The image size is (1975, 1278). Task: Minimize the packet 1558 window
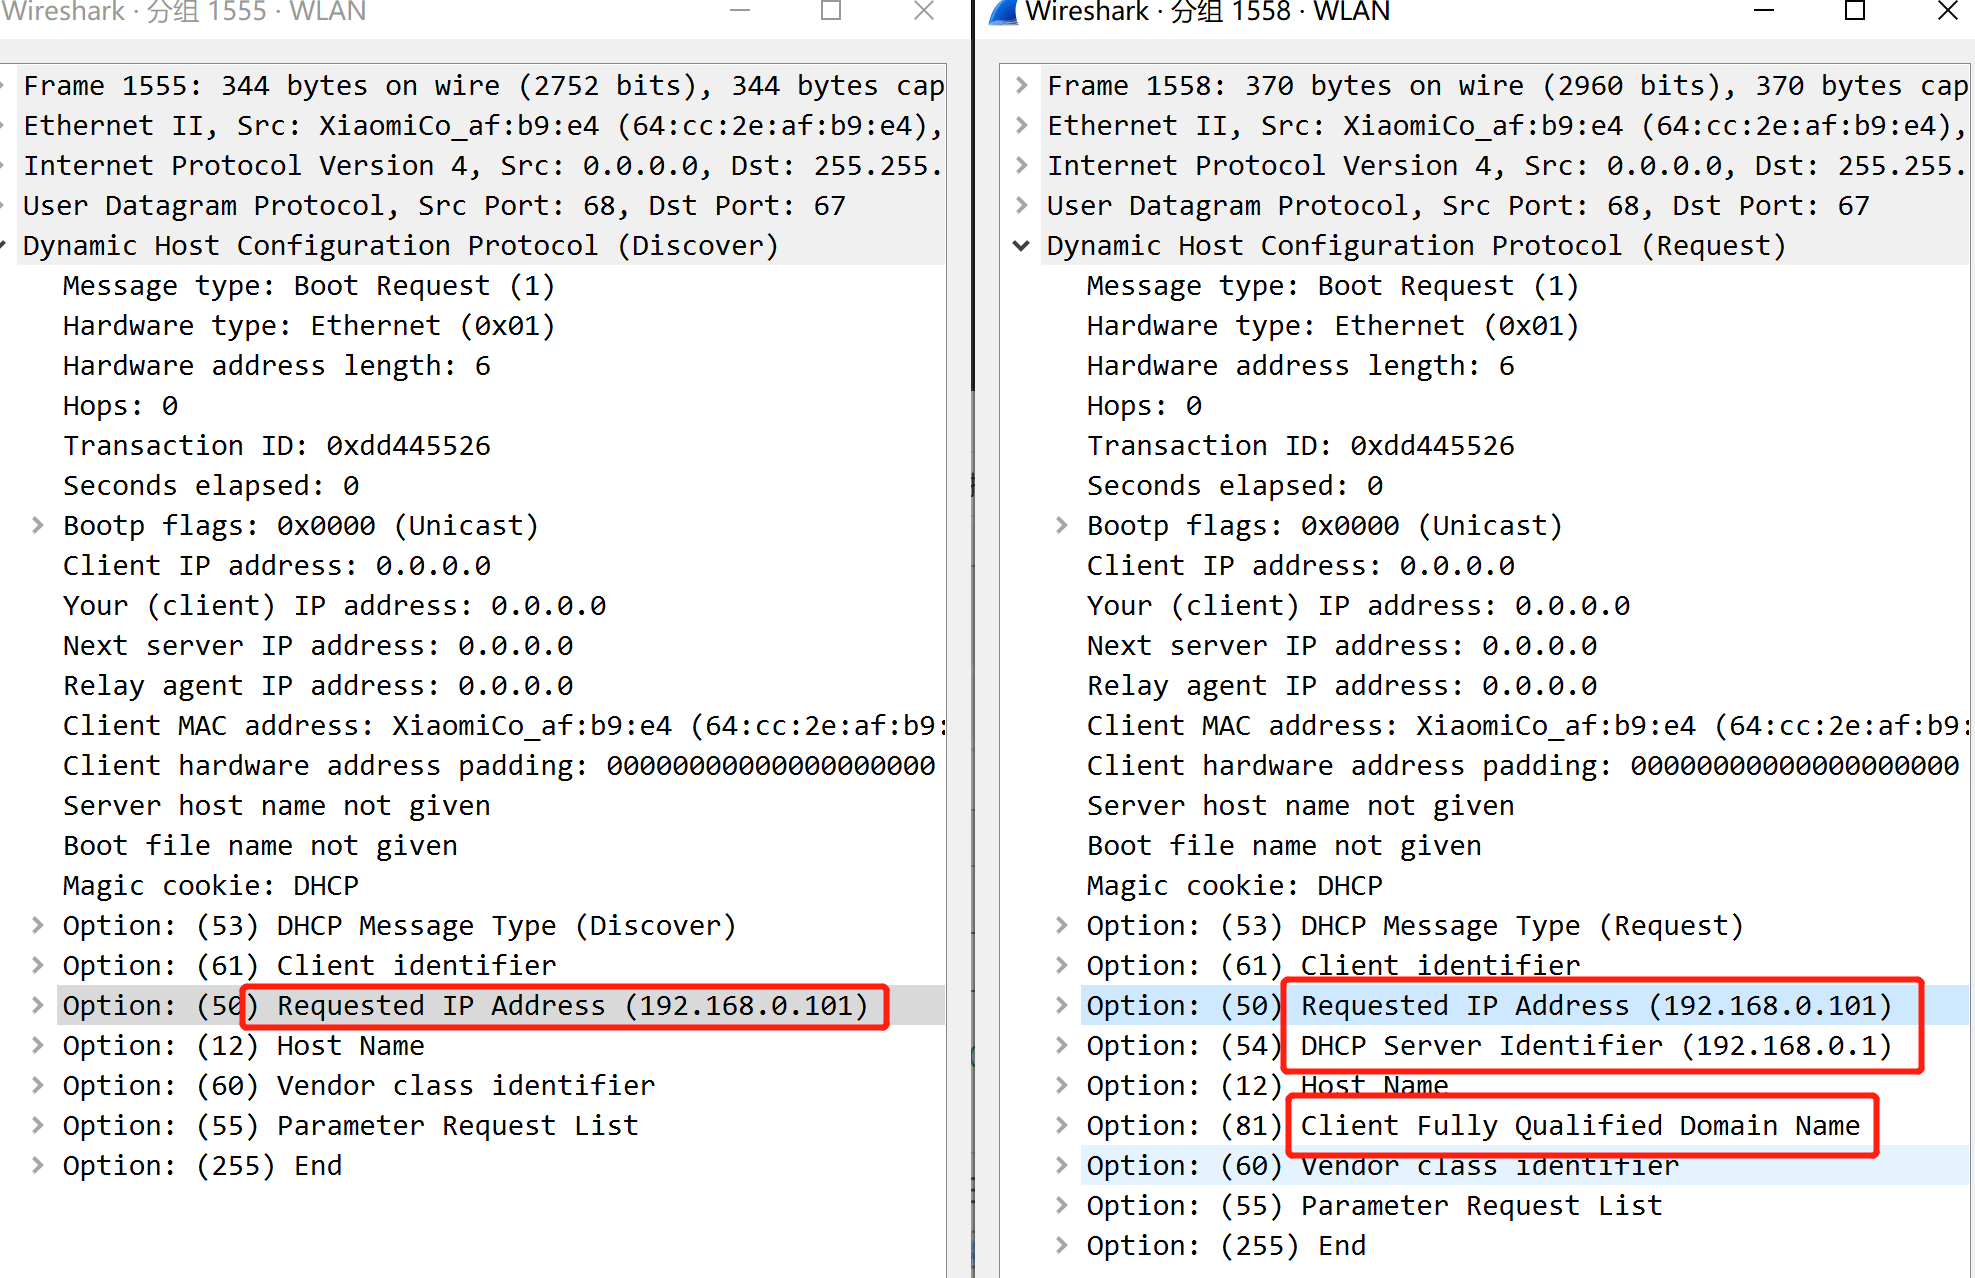1764,12
